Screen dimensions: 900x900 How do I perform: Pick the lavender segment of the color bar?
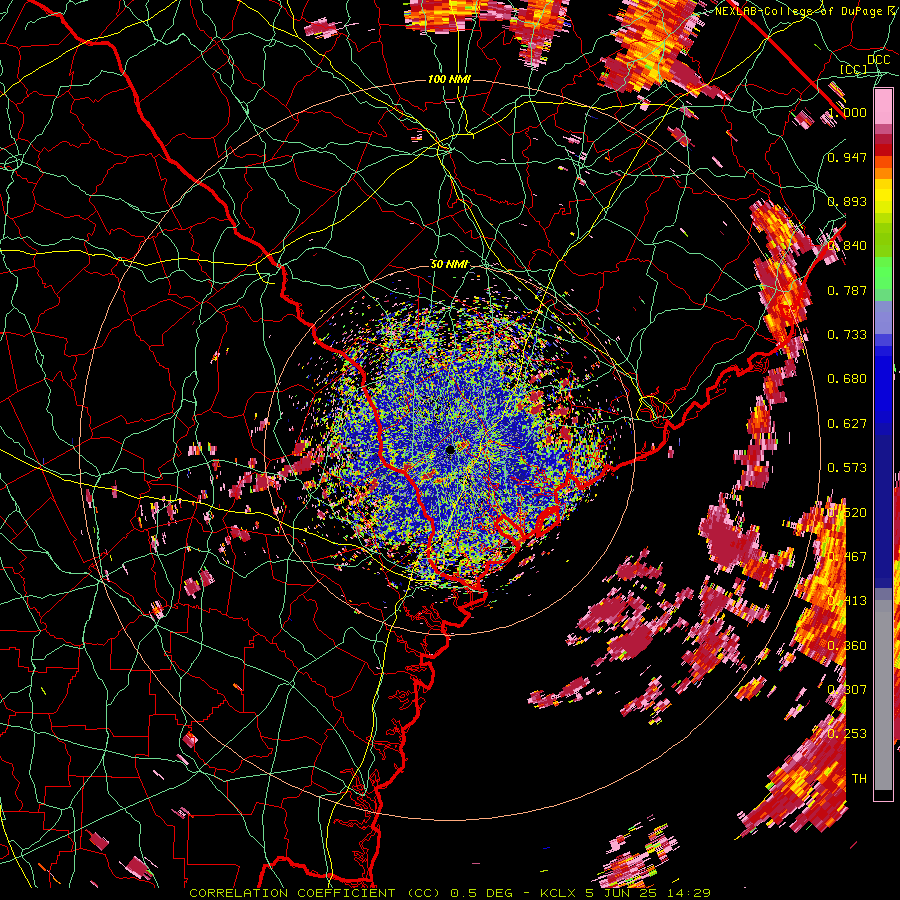[883, 319]
